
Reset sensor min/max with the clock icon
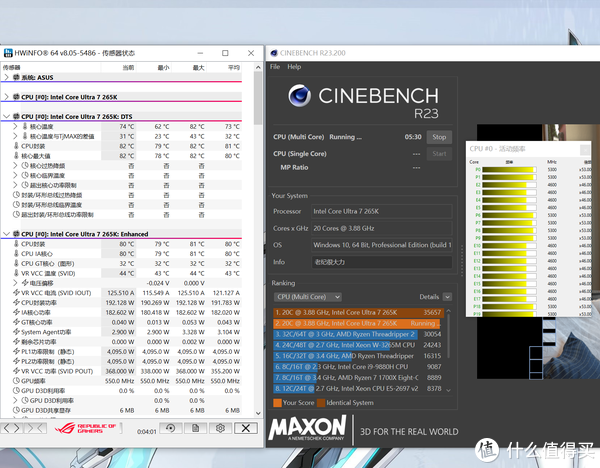[x=171, y=428]
